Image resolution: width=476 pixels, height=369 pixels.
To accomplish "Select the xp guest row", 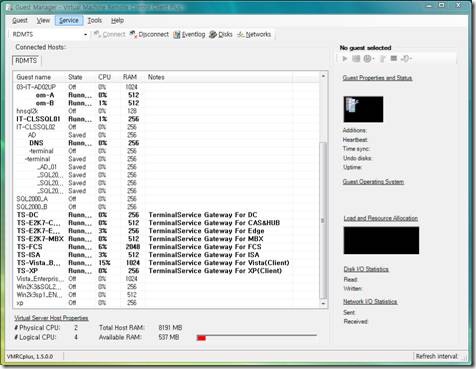I will [166, 303].
